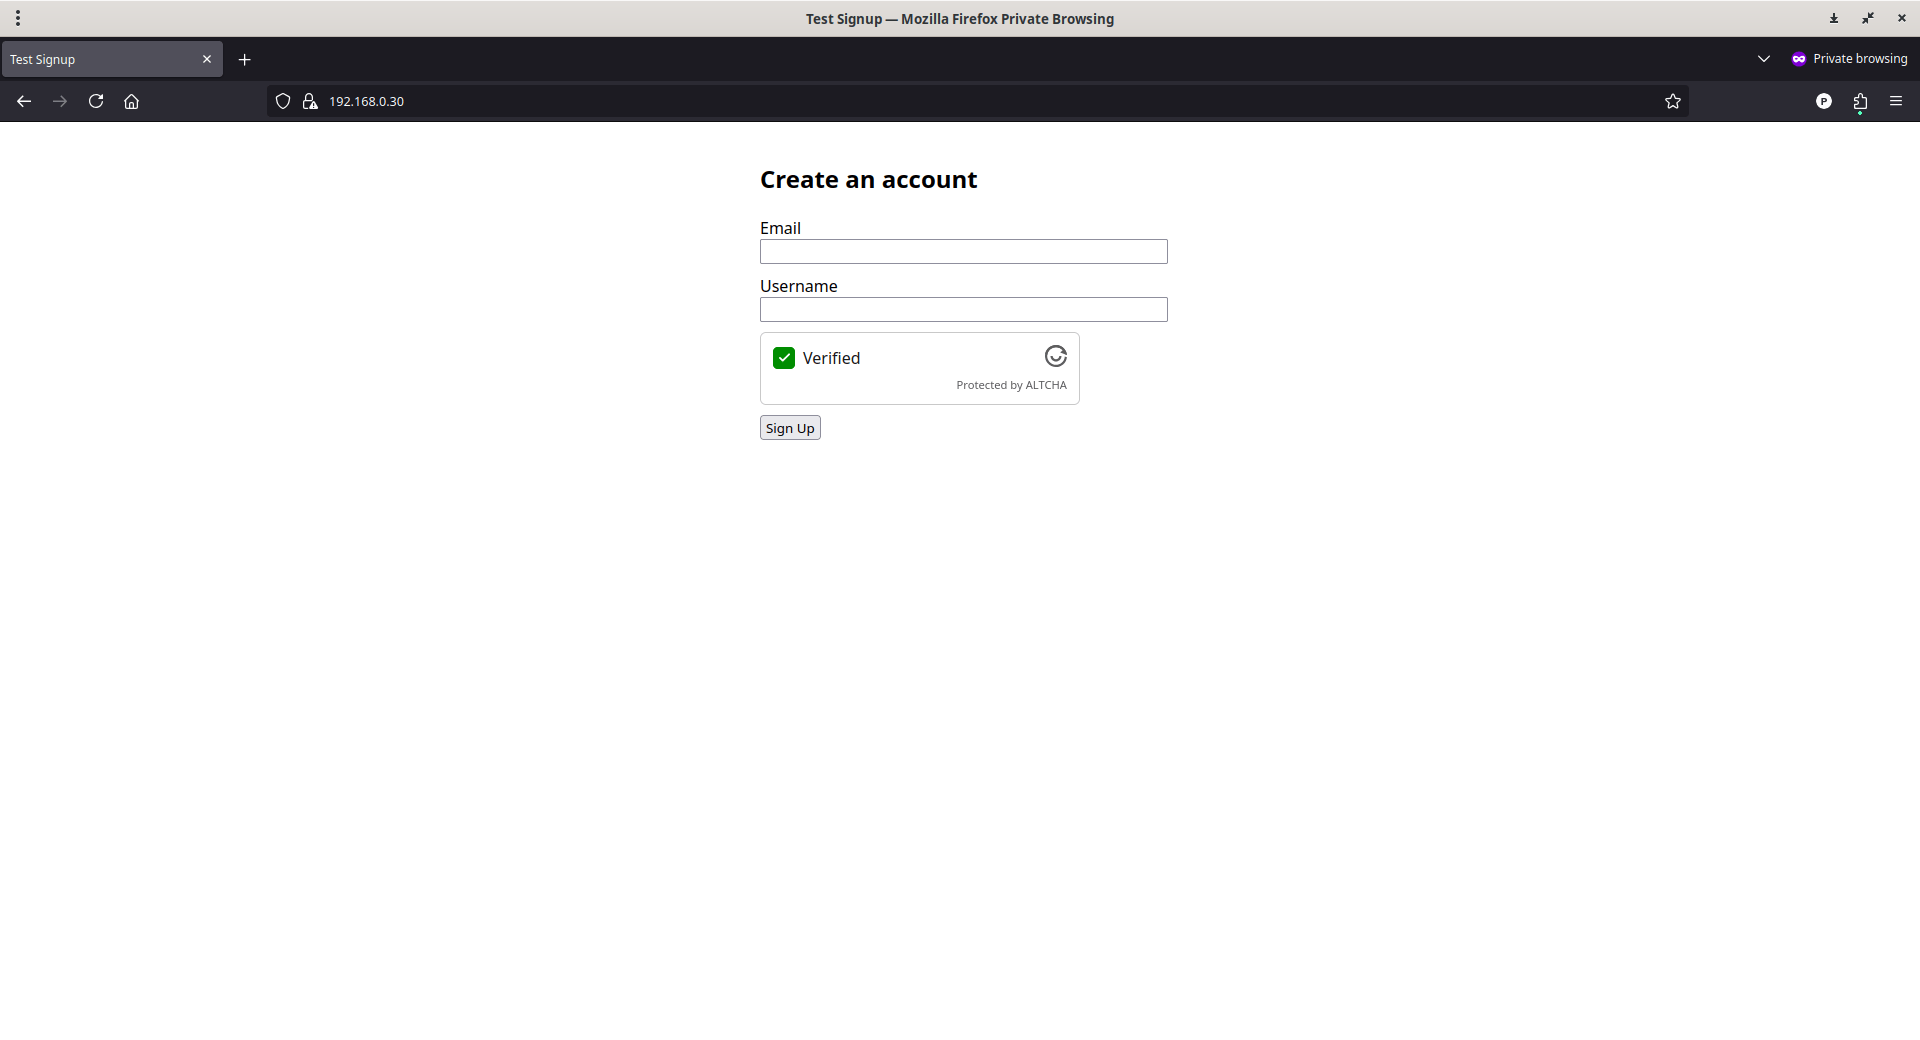Bookmark this page with the star
1920x1040 pixels.
pyautogui.click(x=1673, y=101)
